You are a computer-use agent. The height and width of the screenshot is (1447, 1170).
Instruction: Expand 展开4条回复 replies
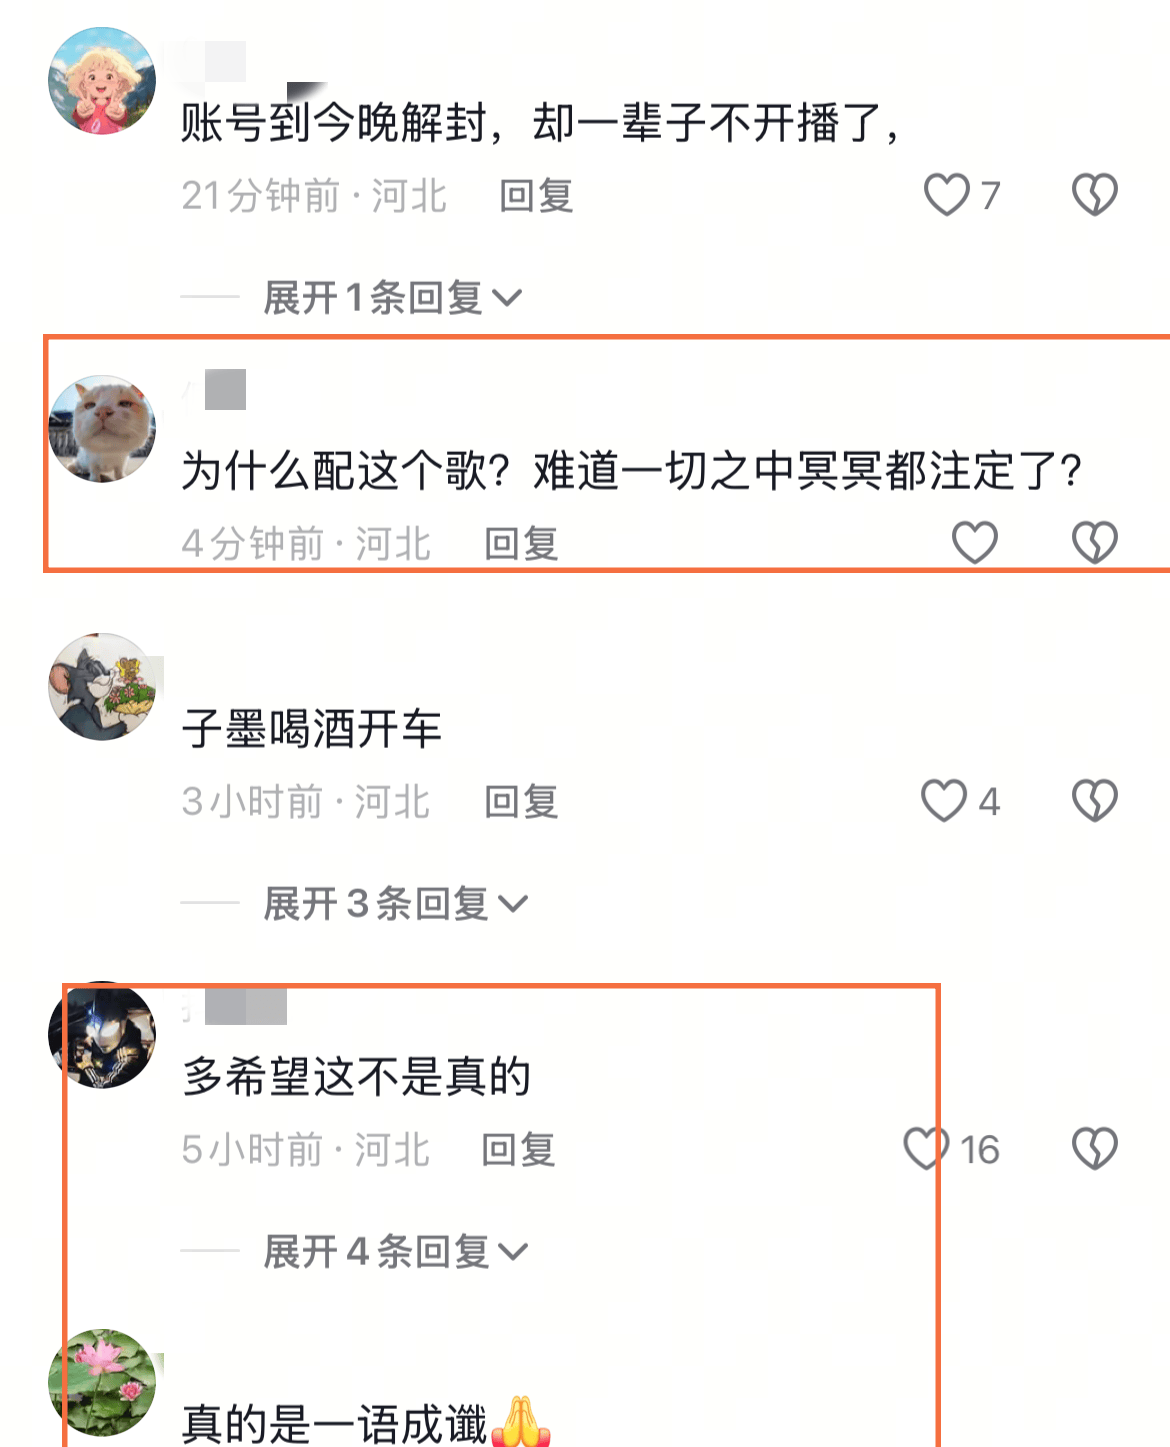(395, 1251)
